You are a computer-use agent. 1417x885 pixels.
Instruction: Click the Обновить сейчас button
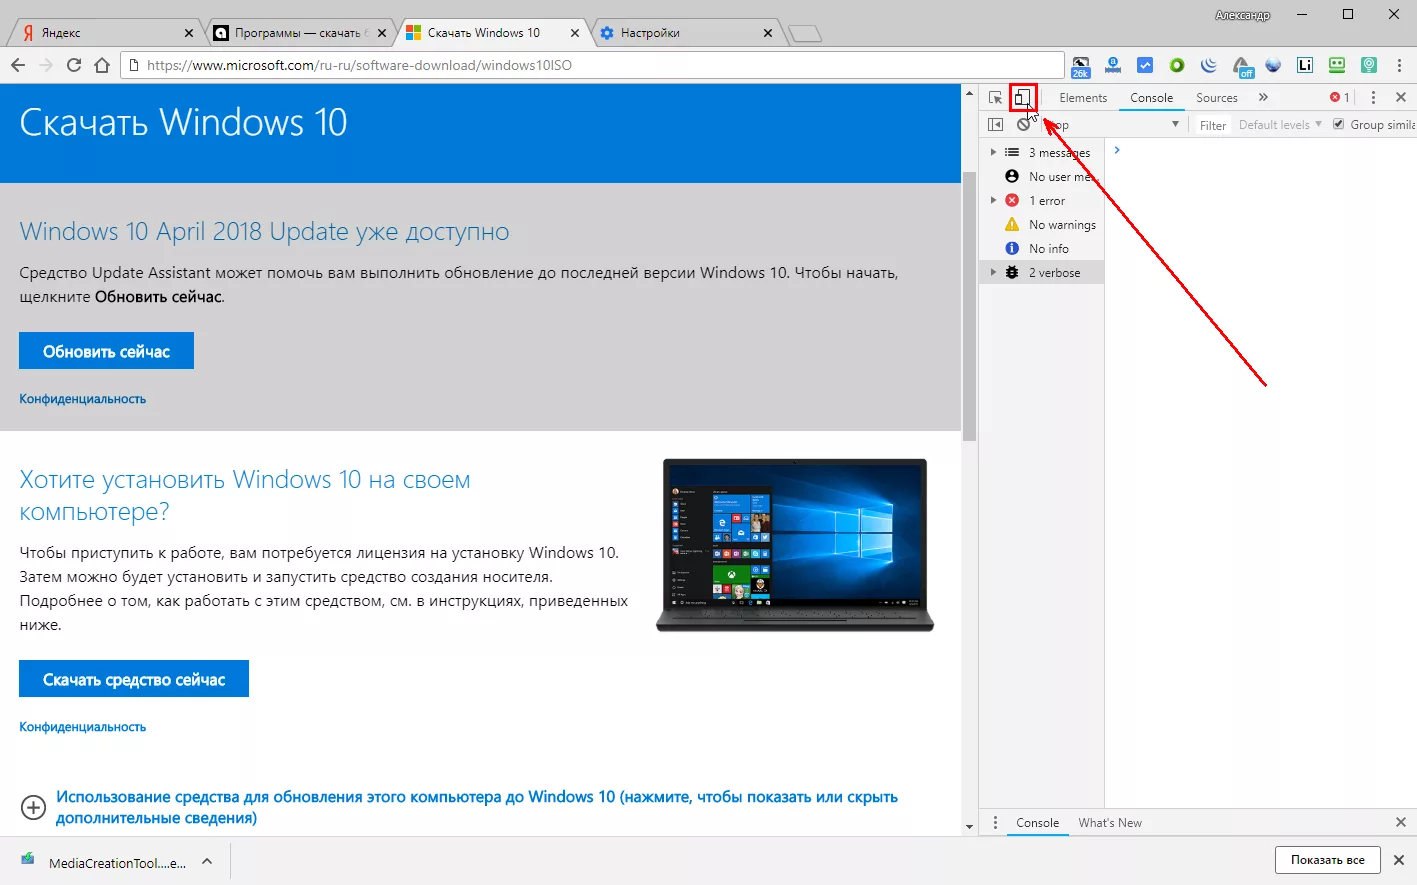pyautogui.click(x=106, y=351)
